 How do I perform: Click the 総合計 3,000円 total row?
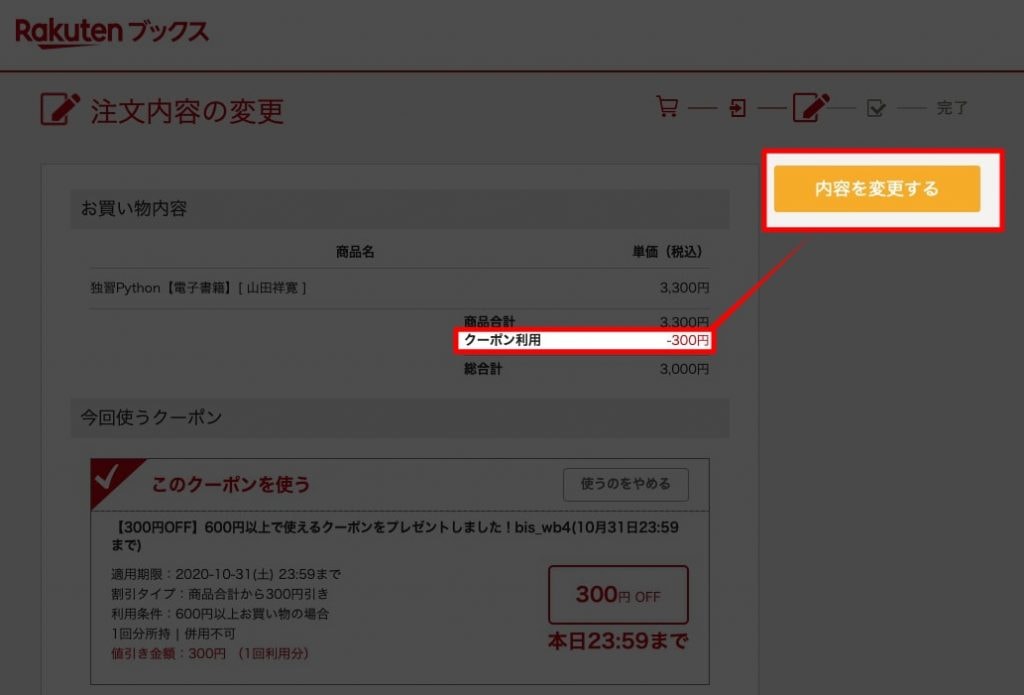click(x=585, y=369)
